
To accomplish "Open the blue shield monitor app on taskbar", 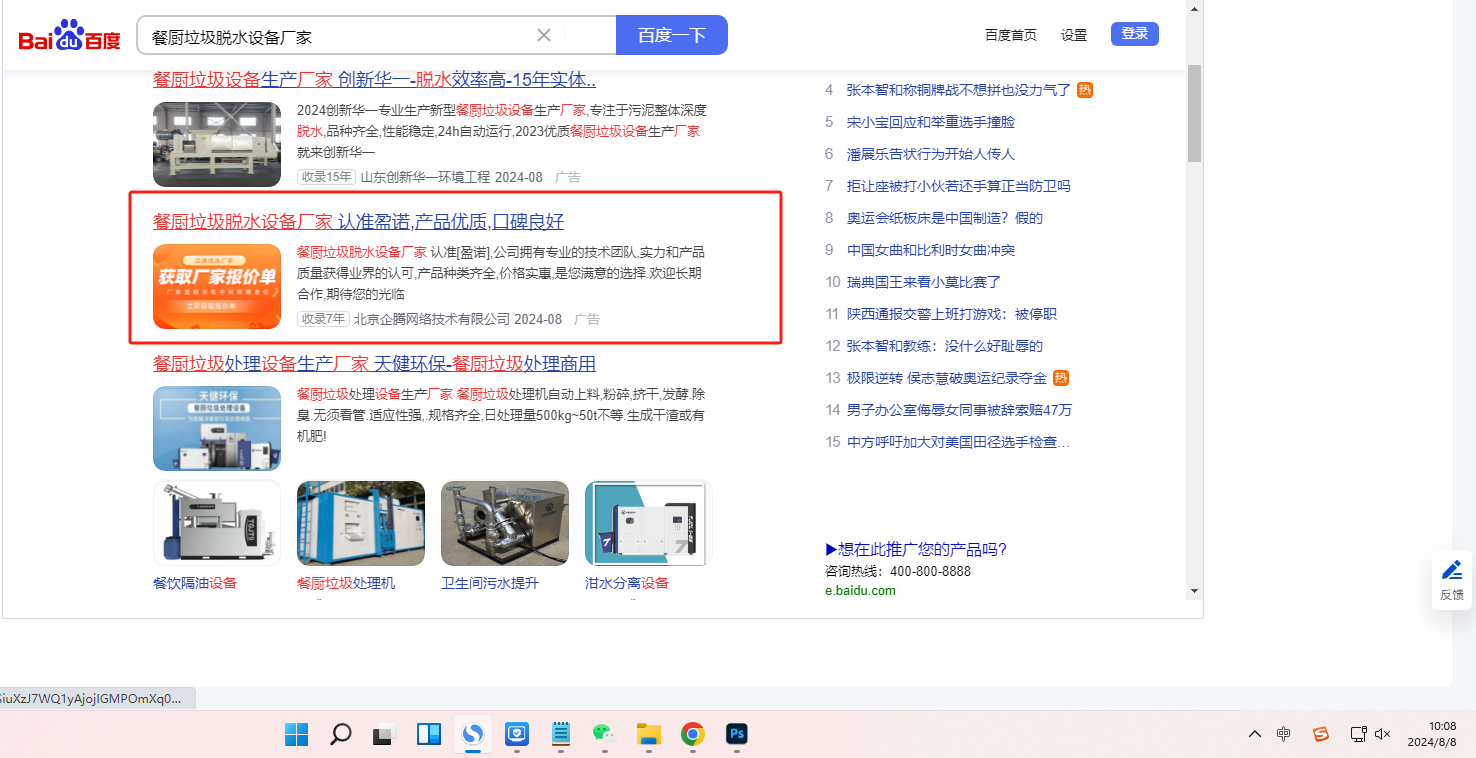I will click(517, 735).
